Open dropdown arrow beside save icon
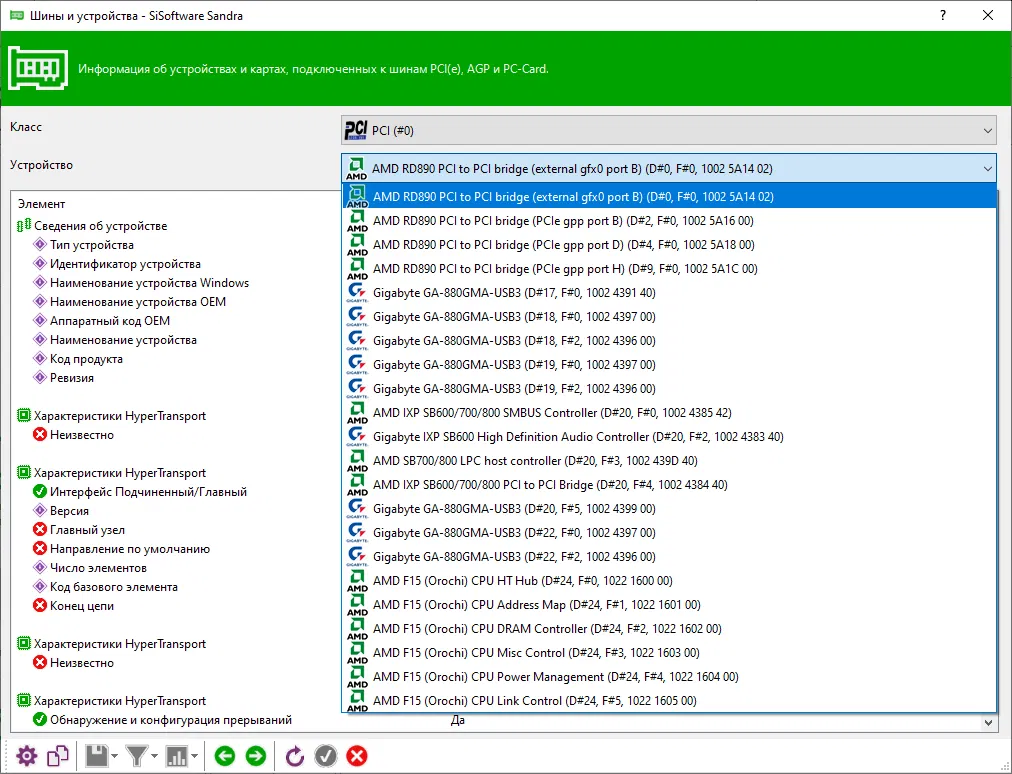 [x=114, y=756]
